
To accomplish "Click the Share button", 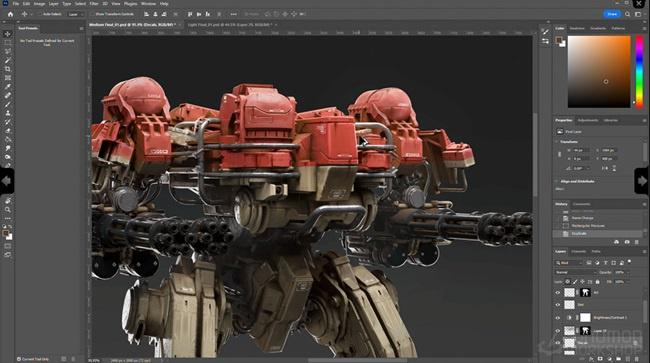I will click(612, 14).
